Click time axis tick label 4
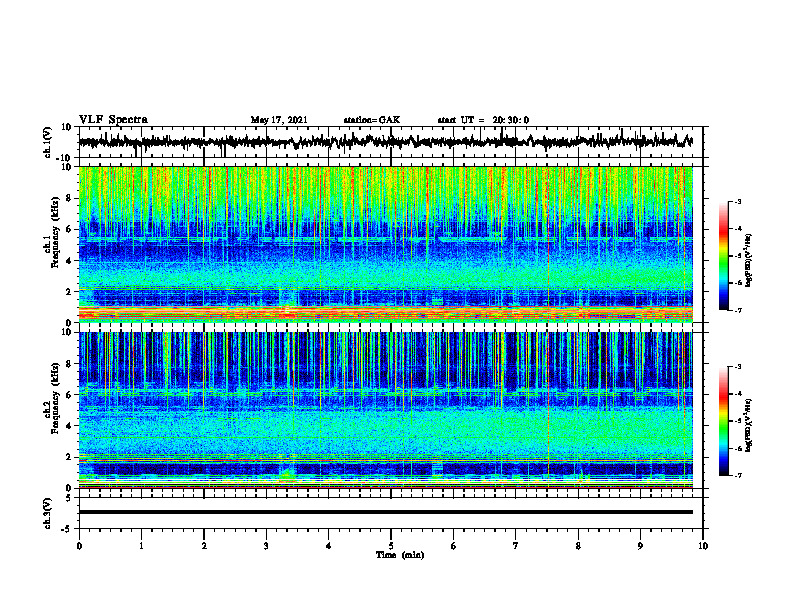 (x=329, y=546)
